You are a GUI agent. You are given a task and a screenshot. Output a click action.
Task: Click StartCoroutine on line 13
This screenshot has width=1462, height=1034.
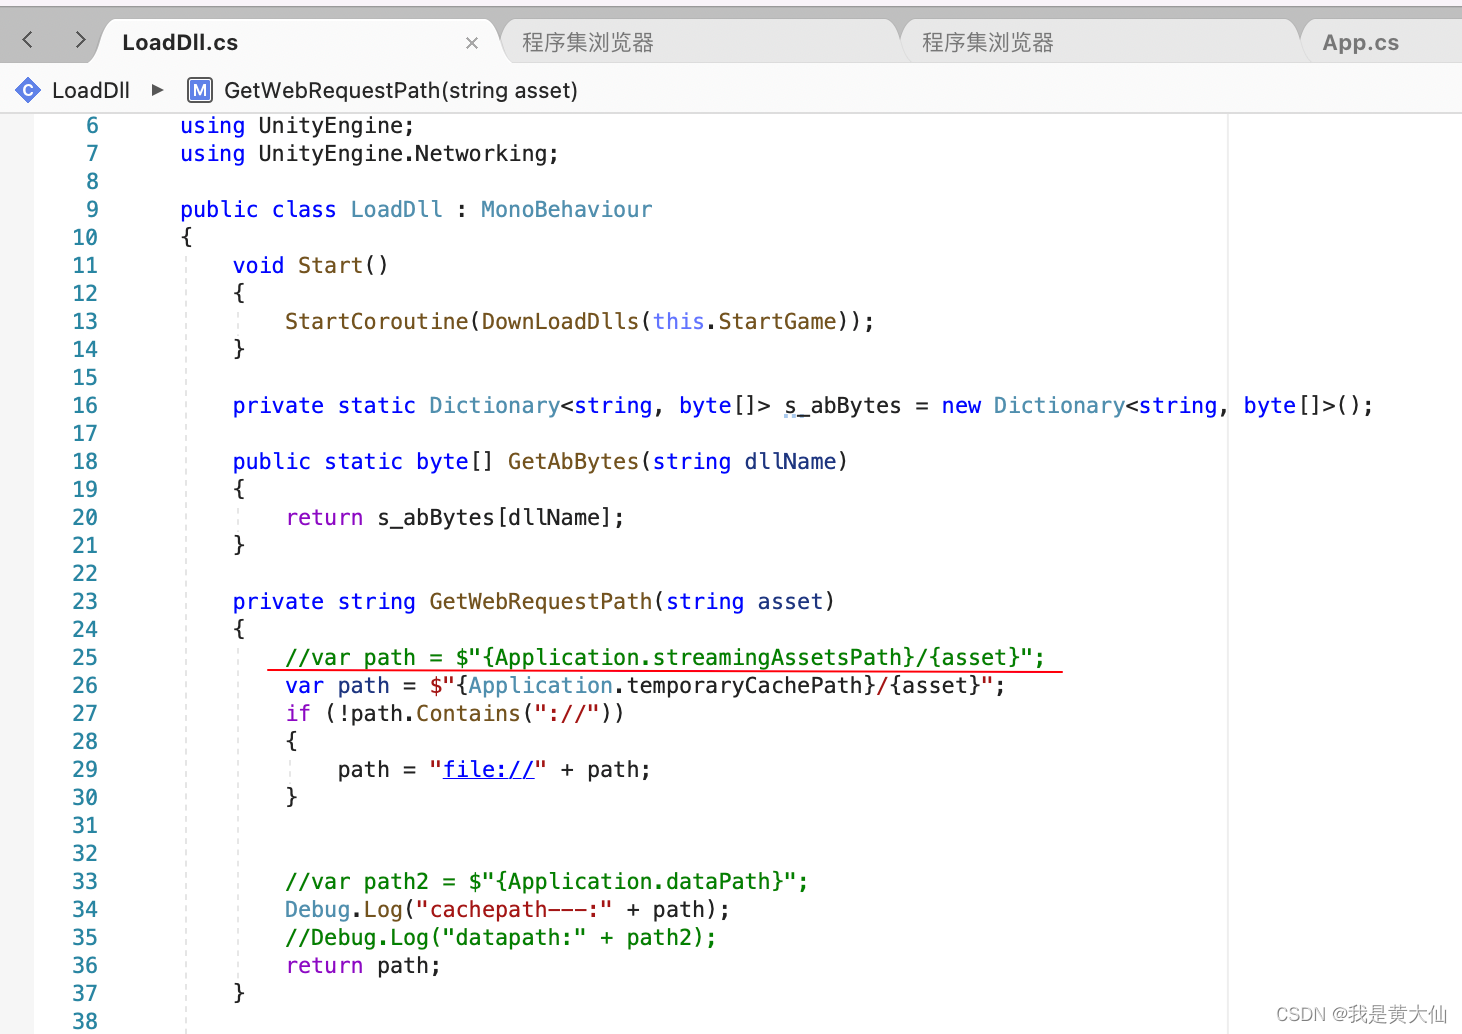pos(376,321)
